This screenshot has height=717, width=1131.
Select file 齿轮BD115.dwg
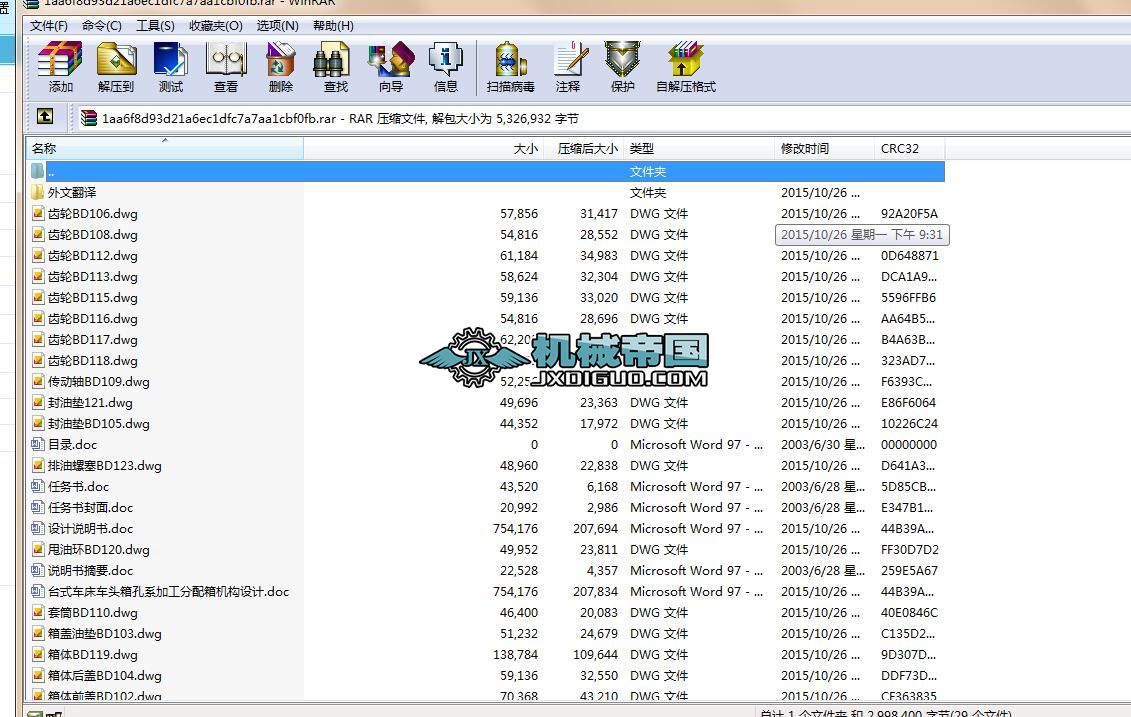92,297
